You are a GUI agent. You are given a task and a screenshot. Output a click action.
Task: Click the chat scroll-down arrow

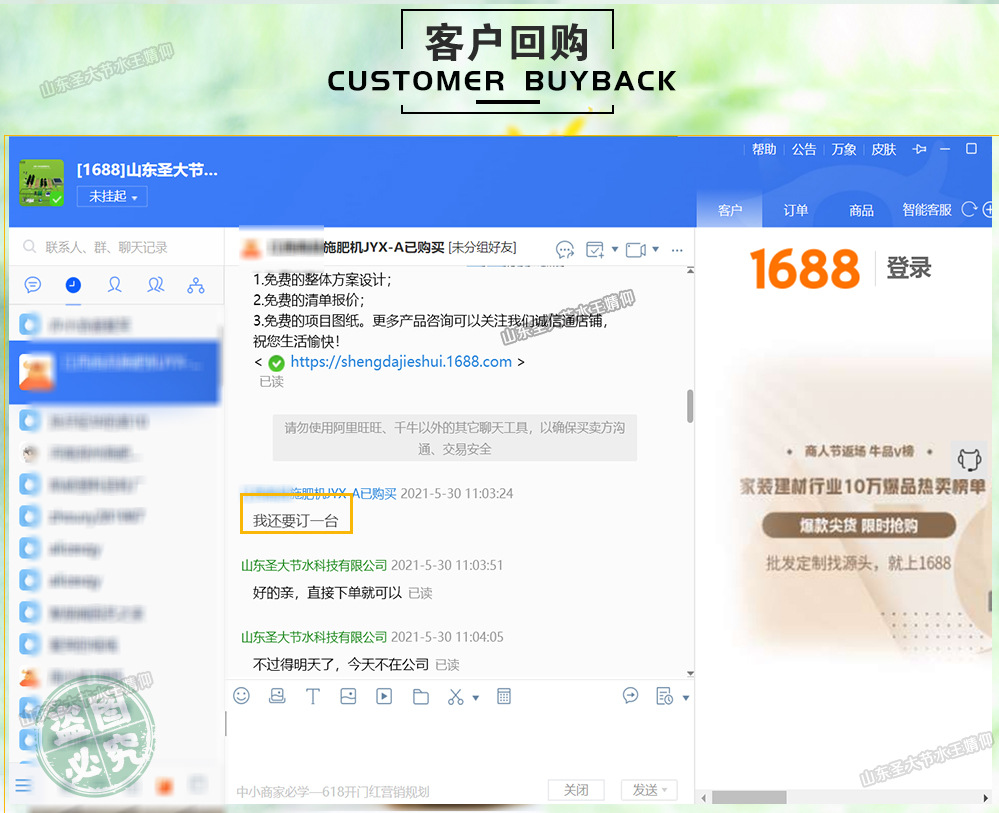click(690, 673)
